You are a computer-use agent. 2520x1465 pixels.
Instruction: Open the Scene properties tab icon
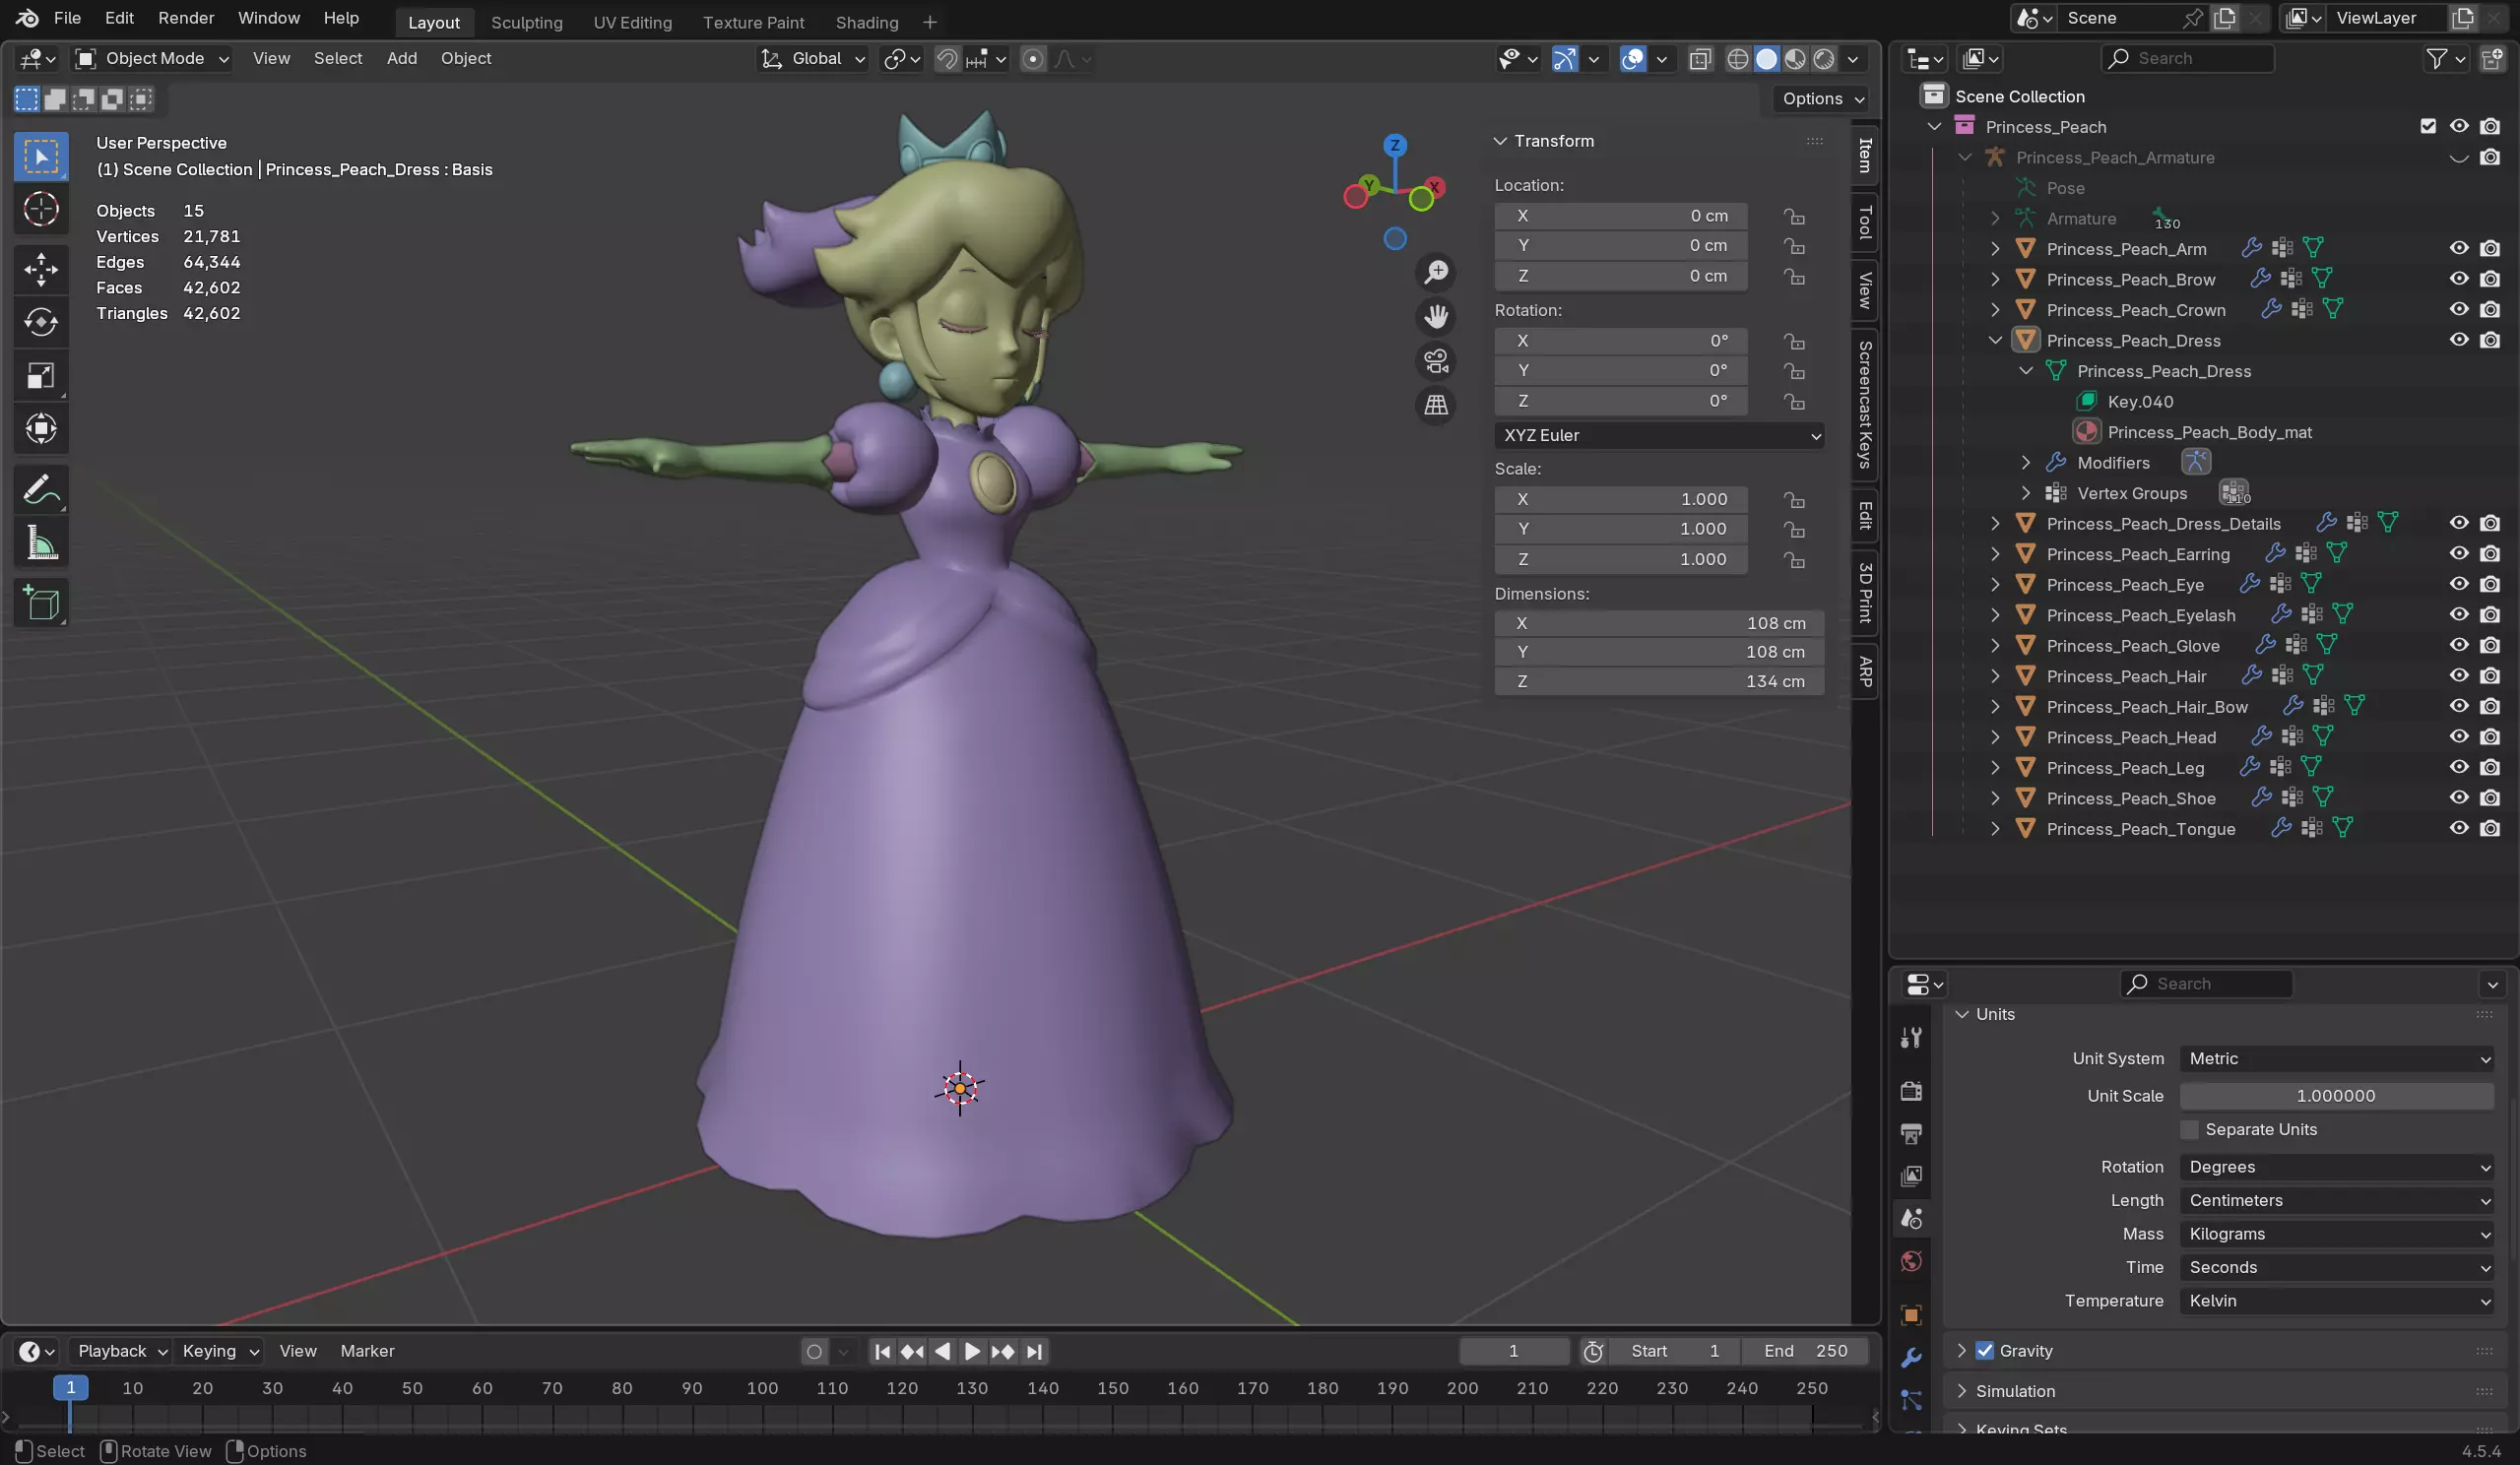click(x=1911, y=1218)
